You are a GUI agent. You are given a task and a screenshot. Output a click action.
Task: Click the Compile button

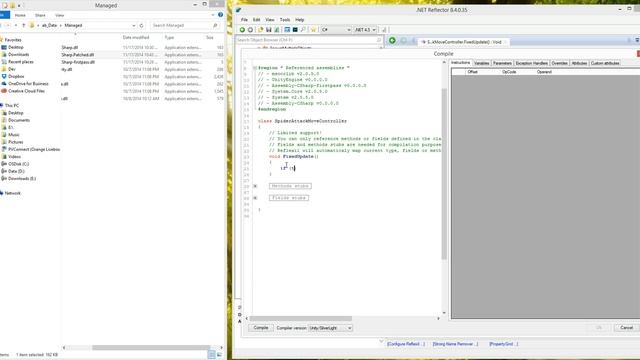coord(261,328)
